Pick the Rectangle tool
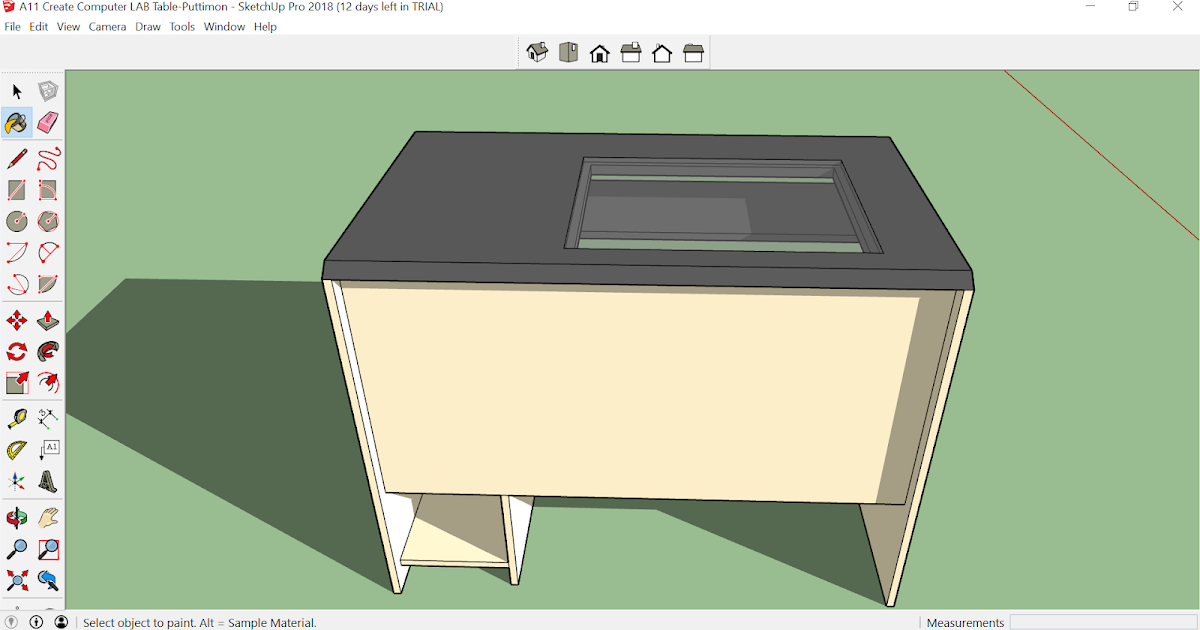 [x=16, y=190]
